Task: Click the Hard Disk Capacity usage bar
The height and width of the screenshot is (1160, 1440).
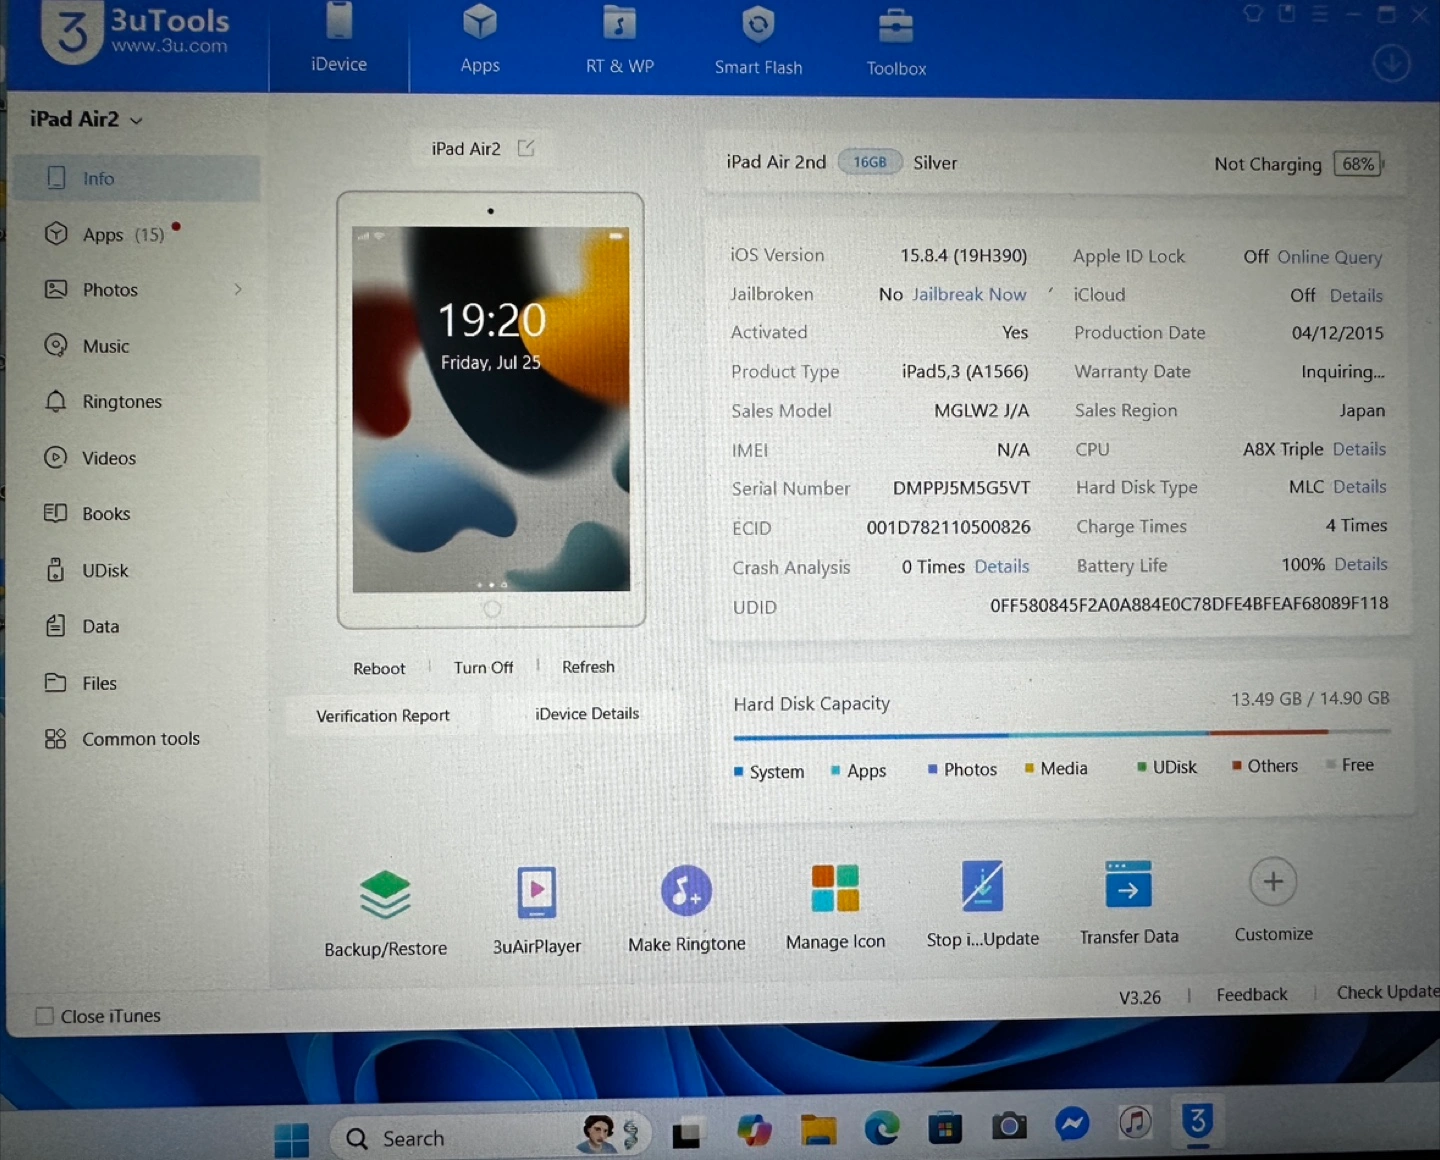Action: click(x=1061, y=735)
